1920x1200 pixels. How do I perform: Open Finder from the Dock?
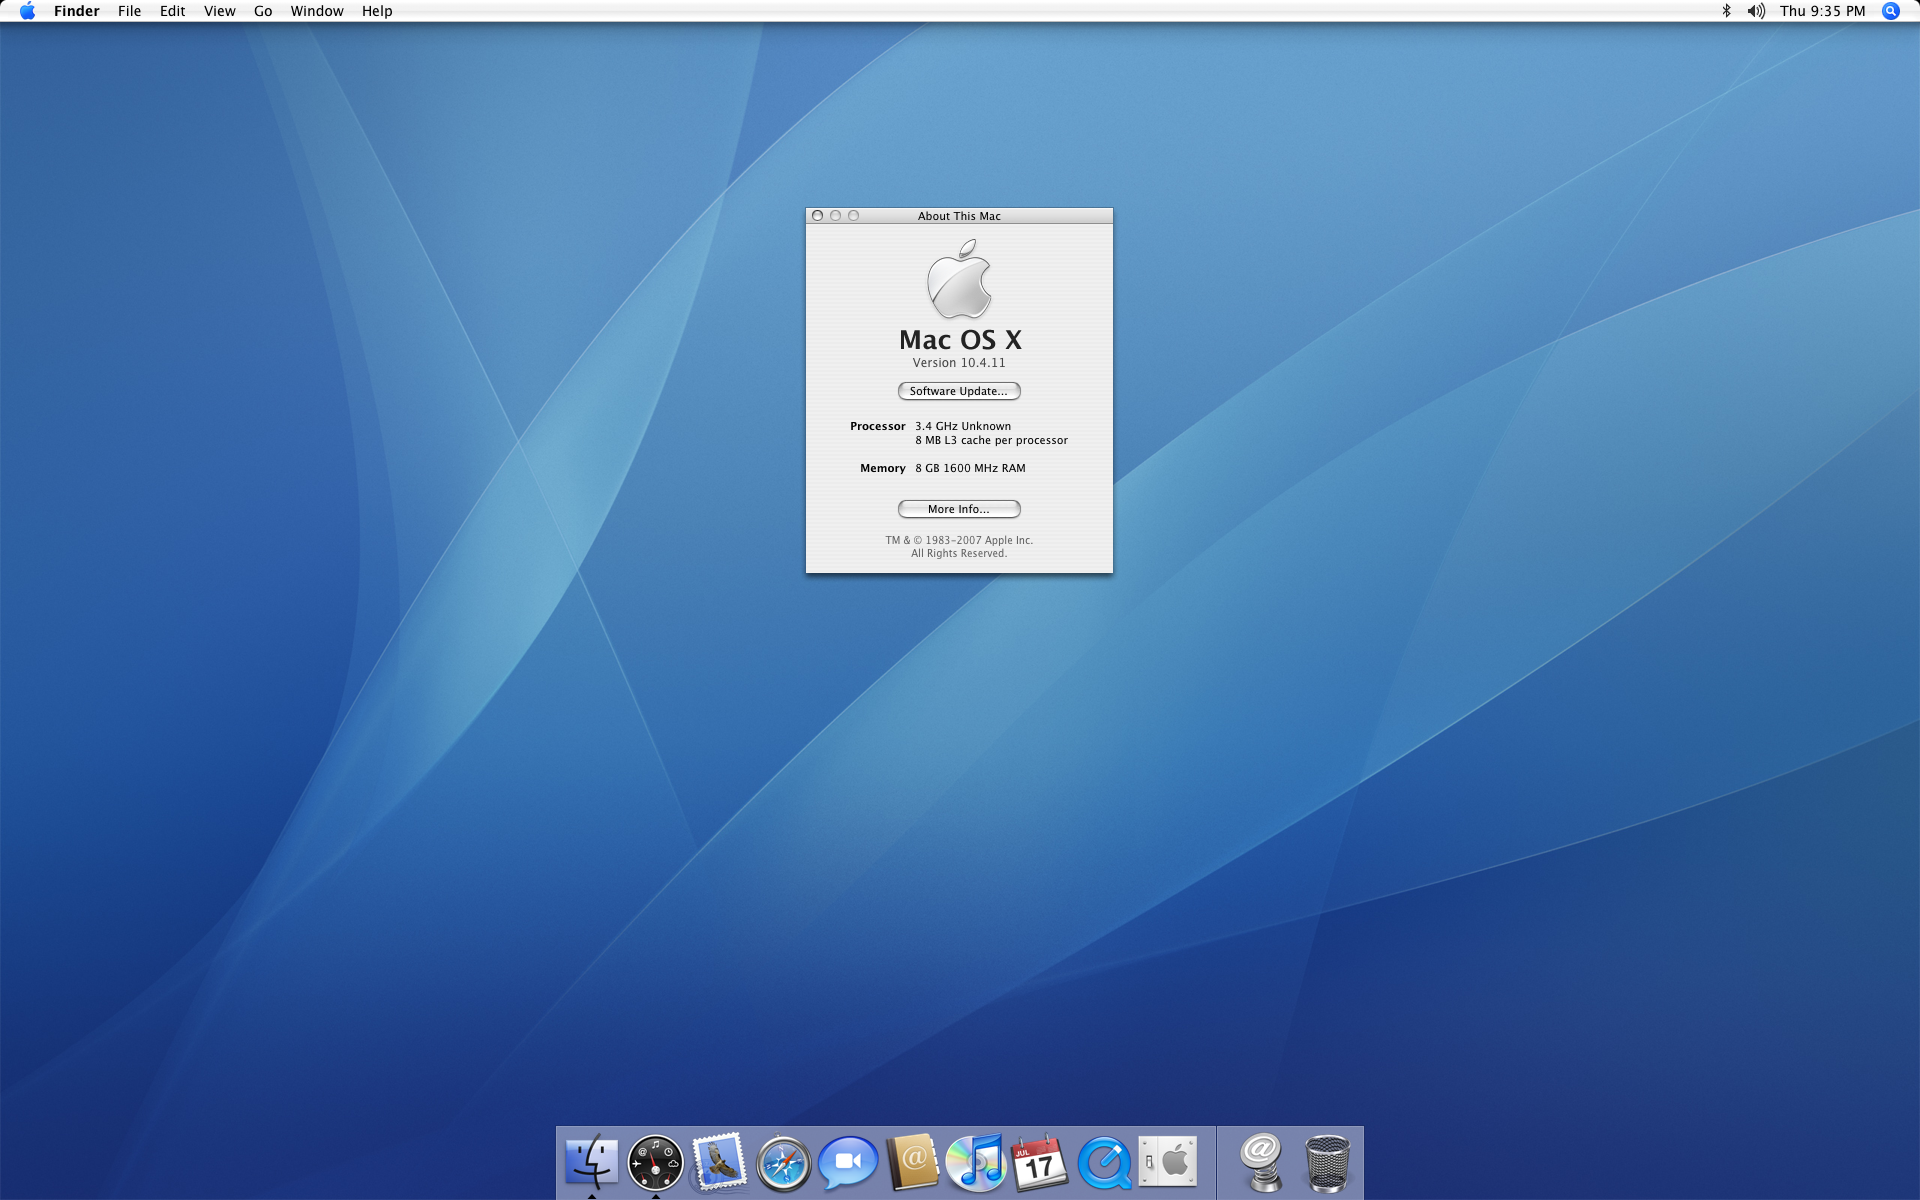[x=591, y=1162]
